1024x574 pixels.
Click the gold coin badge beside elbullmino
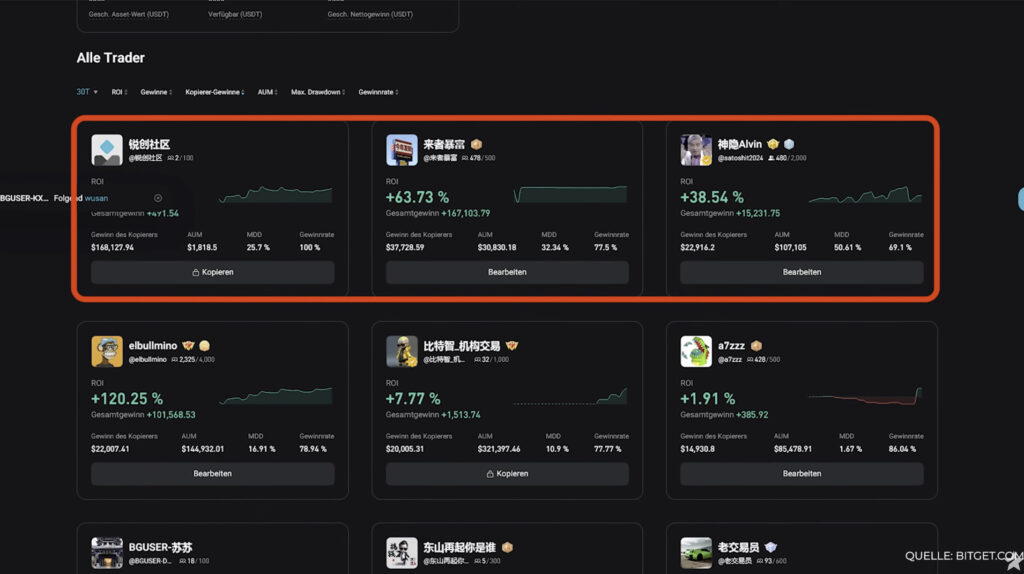204,345
